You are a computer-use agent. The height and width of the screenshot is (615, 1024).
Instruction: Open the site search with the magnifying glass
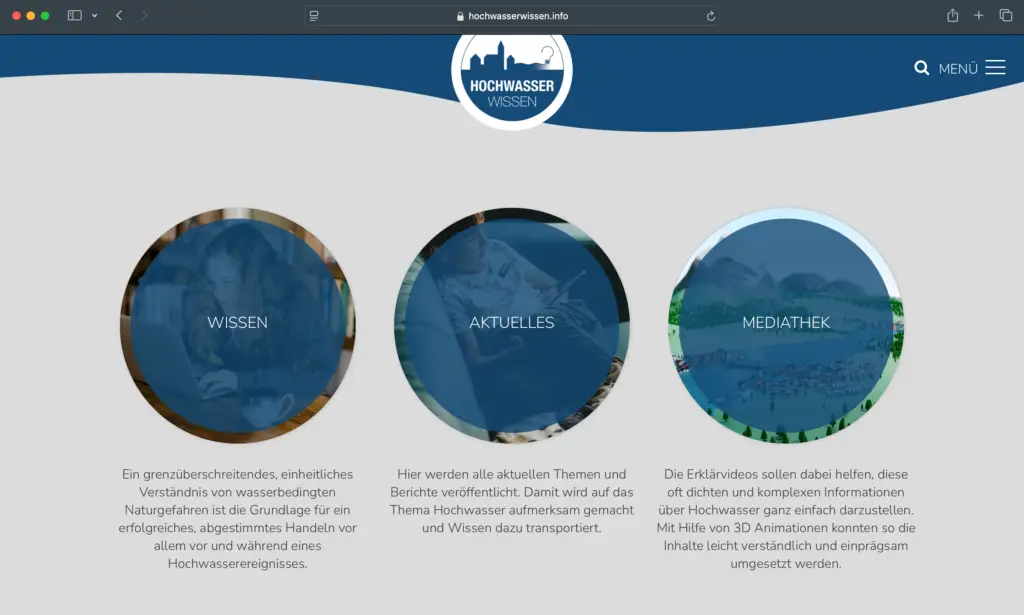point(921,68)
